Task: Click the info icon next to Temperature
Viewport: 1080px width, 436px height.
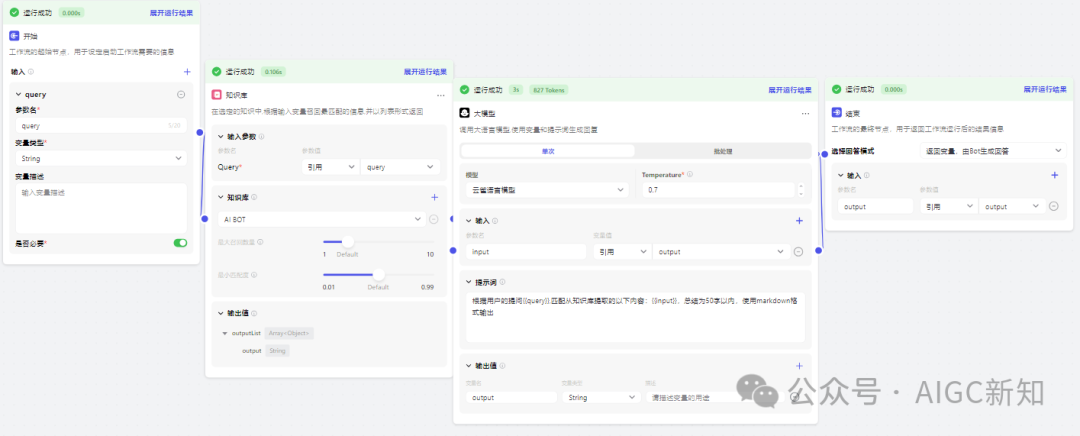Action: [690, 174]
